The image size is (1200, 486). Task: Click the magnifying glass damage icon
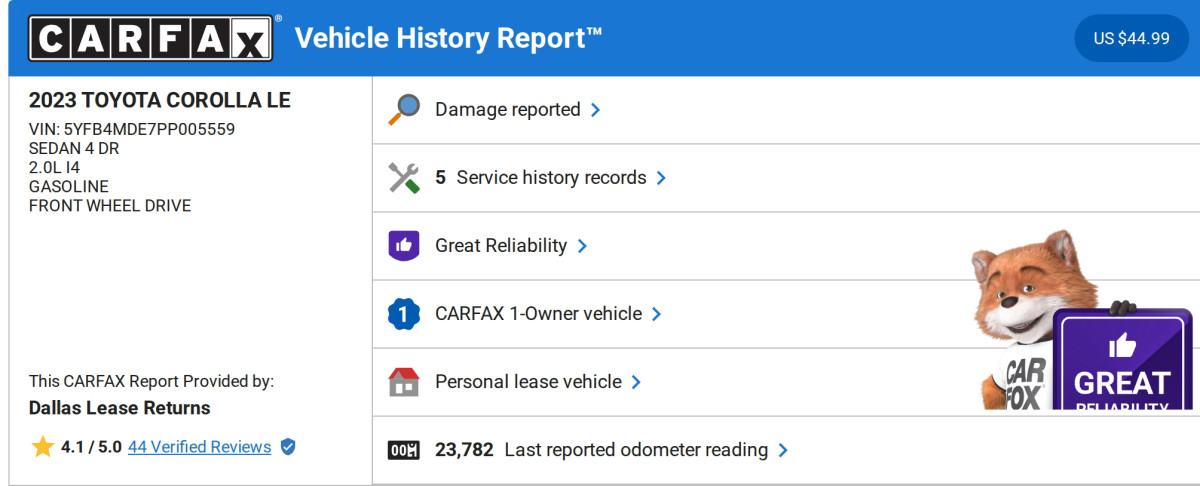click(403, 110)
